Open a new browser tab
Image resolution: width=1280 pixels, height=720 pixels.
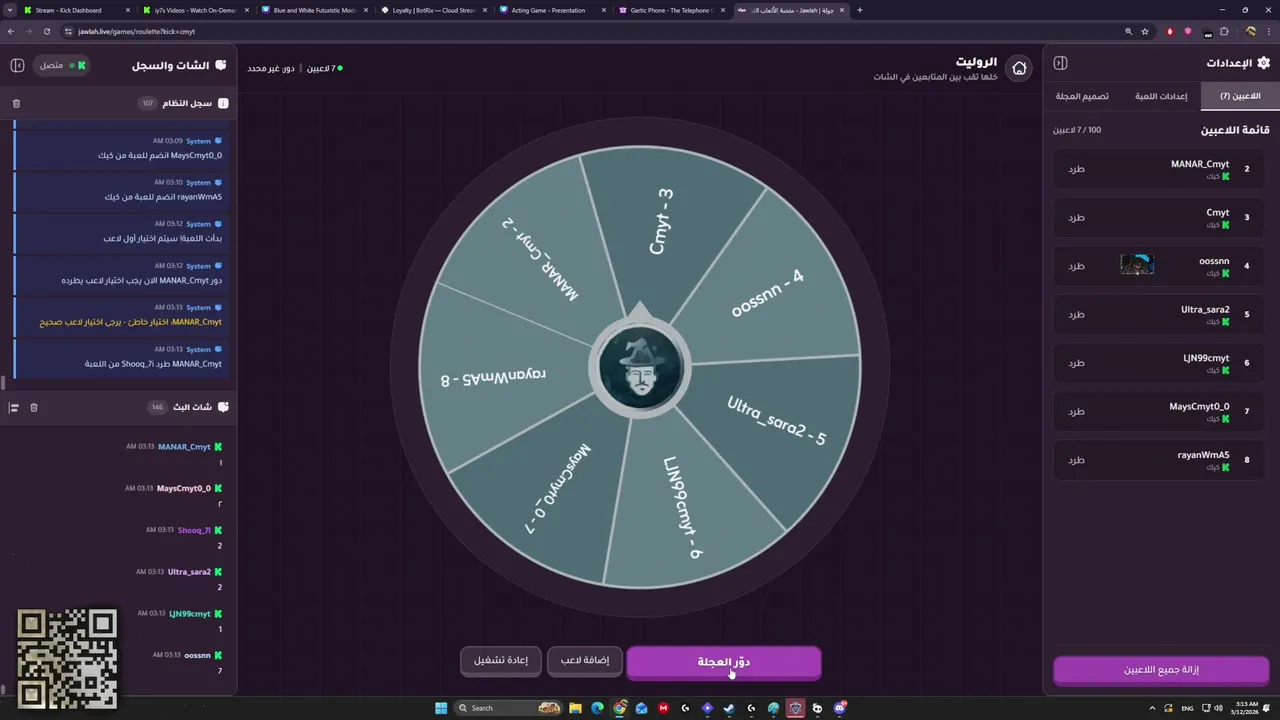point(859,10)
